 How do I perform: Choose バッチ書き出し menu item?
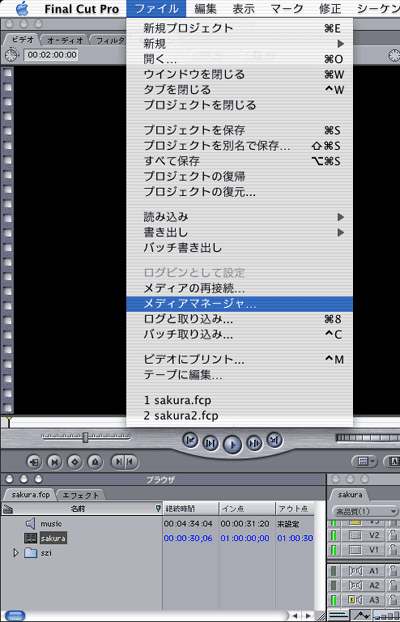click(239, 248)
